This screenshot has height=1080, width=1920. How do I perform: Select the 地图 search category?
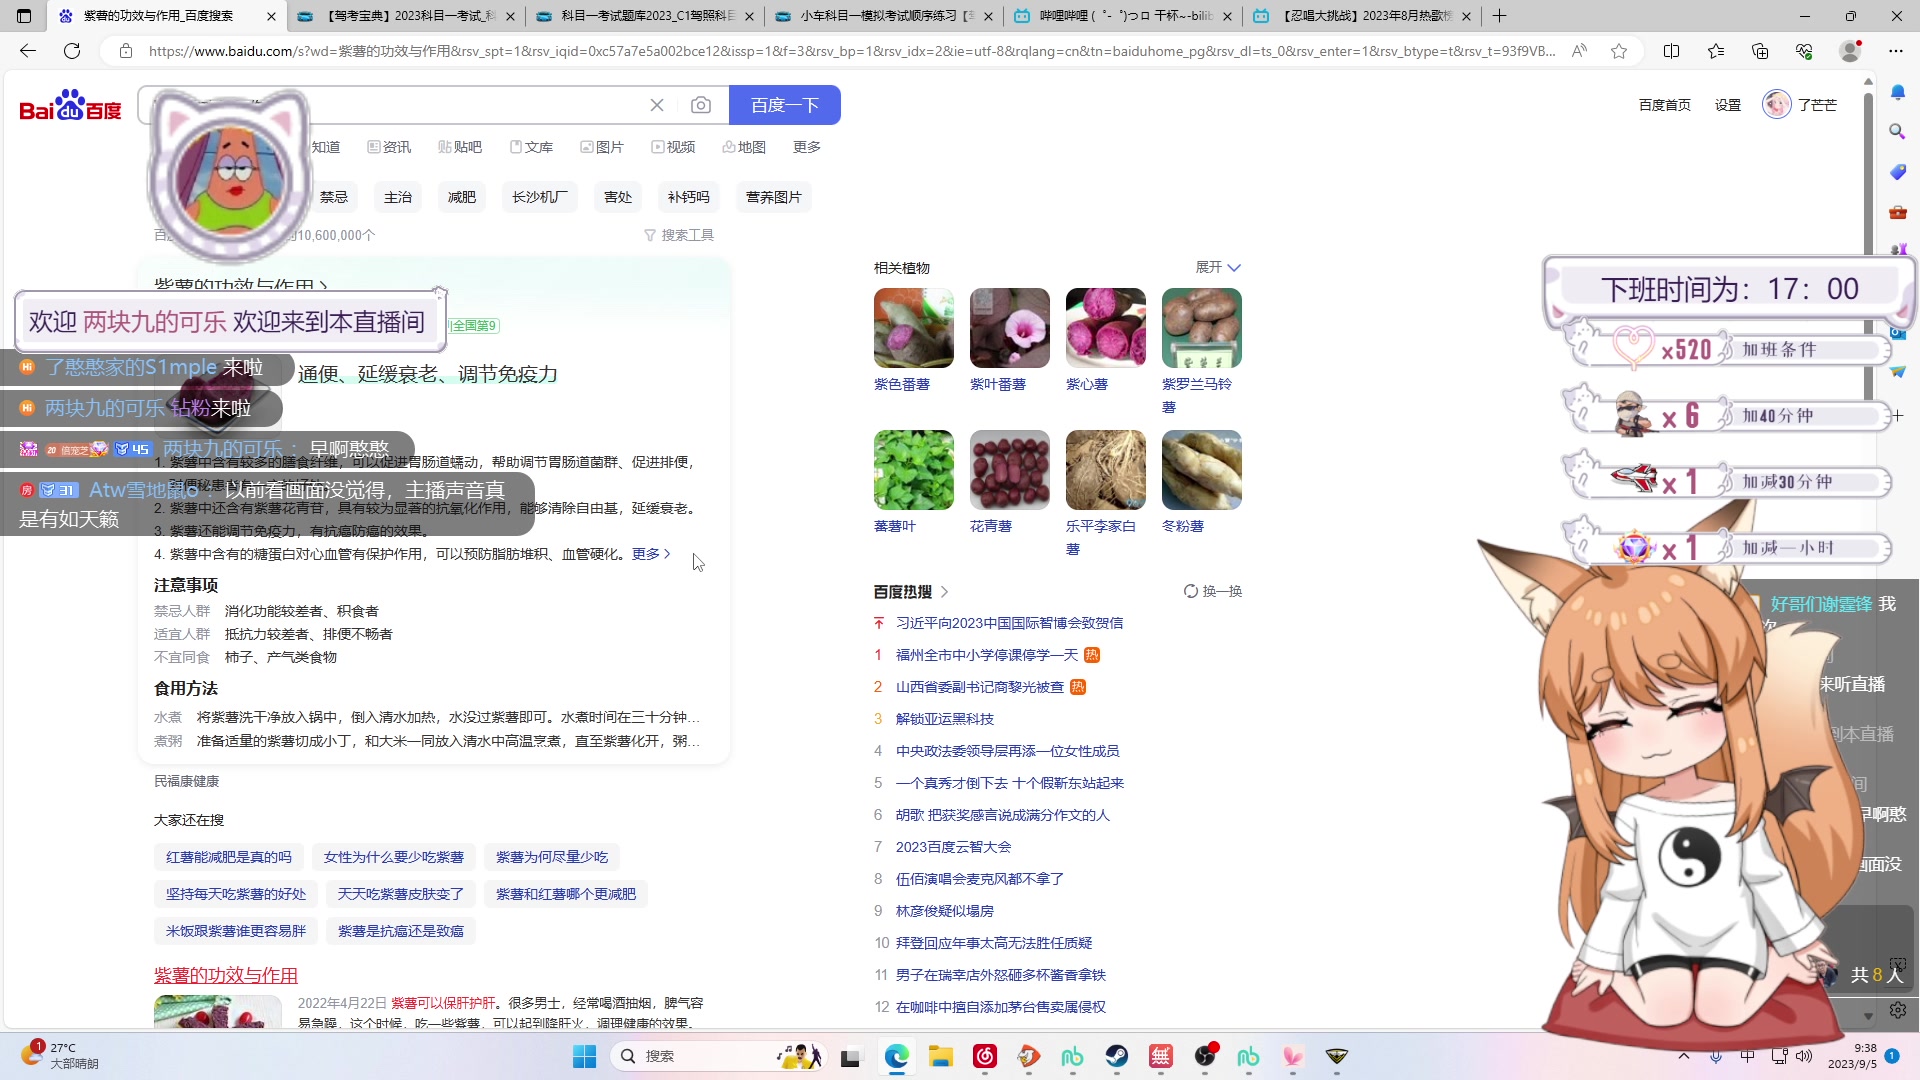pyautogui.click(x=744, y=147)
